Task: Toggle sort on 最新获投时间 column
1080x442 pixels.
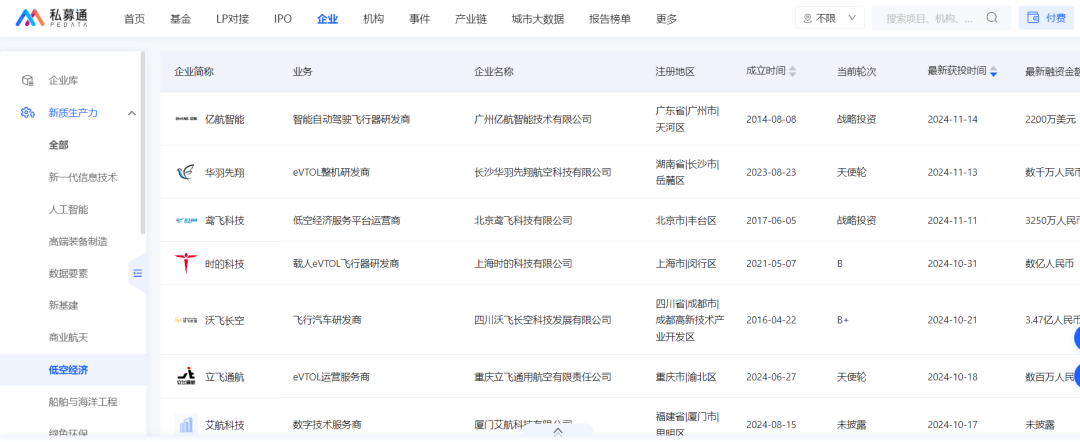Action: (993, 72)
